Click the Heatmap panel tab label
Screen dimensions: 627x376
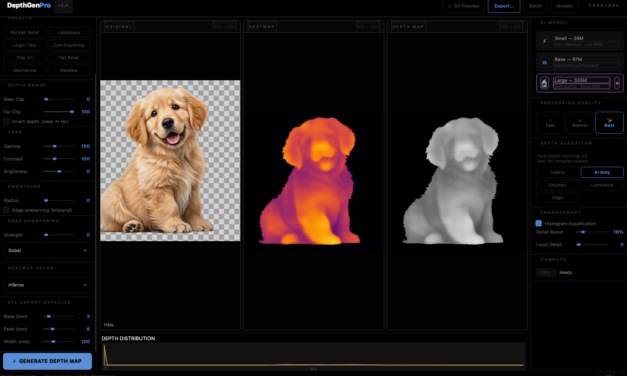tap(262, 27)
